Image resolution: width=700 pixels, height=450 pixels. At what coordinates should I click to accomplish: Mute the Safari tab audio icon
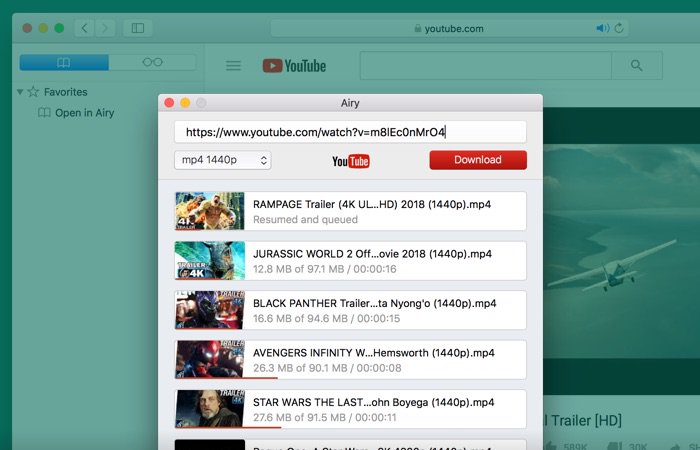[602, 28]
